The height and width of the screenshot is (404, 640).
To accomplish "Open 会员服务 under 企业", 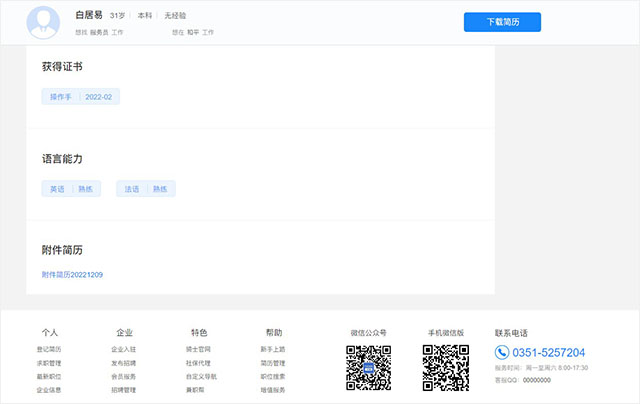I will (124, 377).
